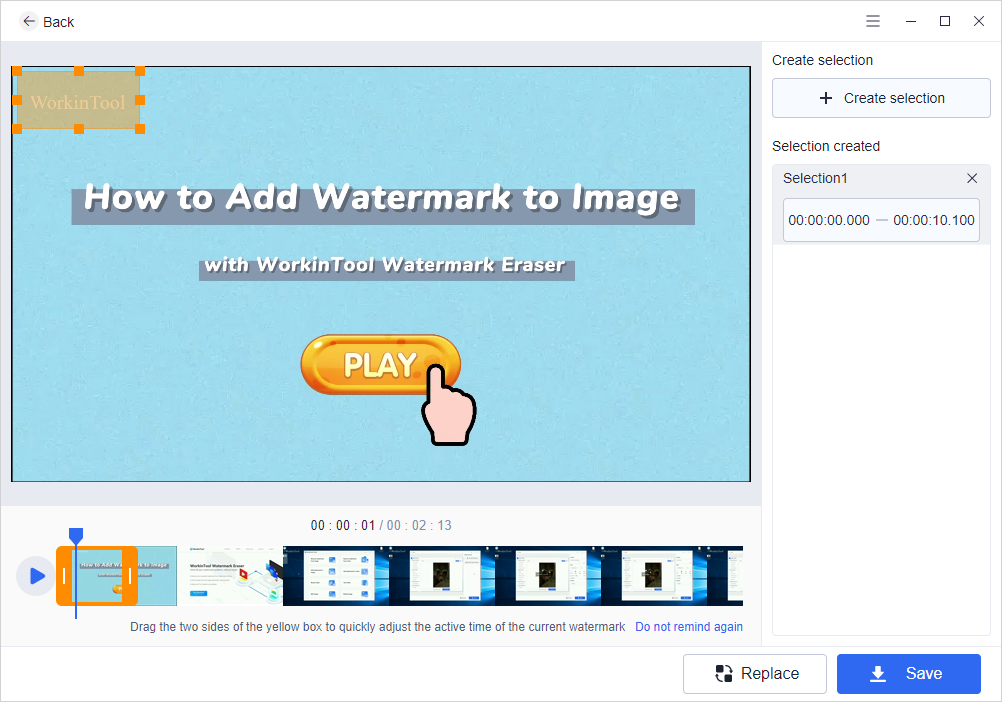Click left handle of the orange timeline range box

click(x=64, y=576)
